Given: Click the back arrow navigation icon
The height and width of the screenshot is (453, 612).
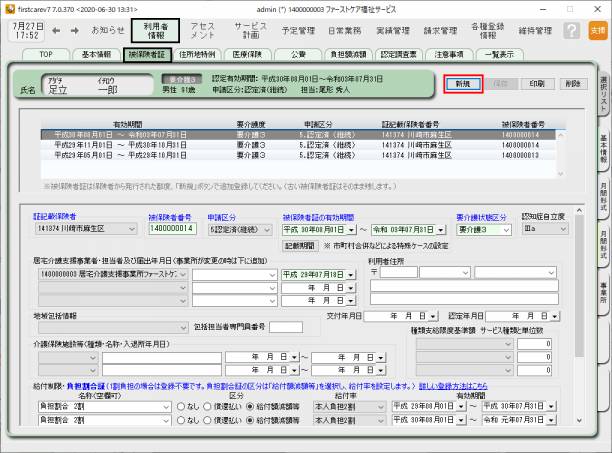Looking at the screenshot, I should click(x=56, y=31).
